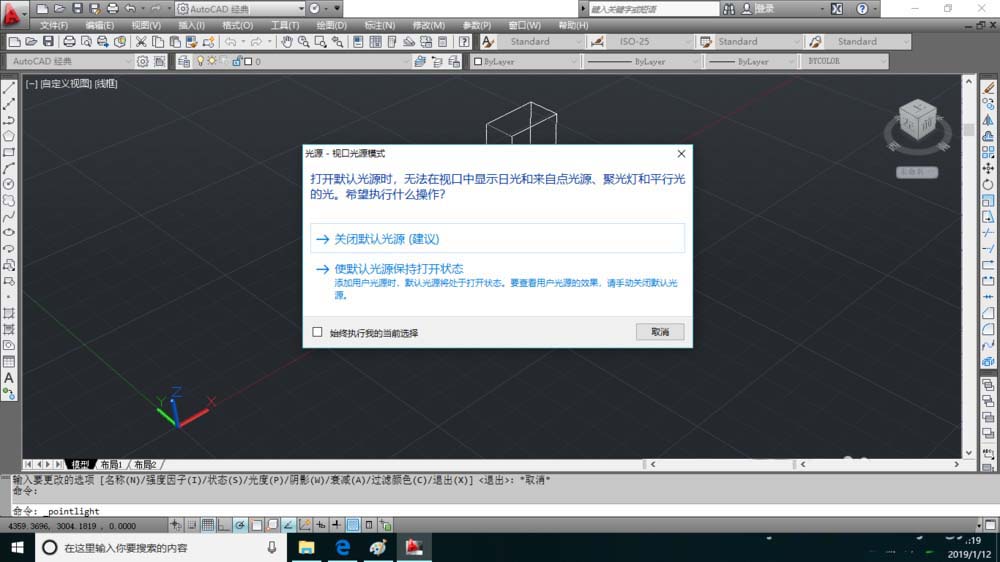Open the 格式(O) menu

(238, 25)
